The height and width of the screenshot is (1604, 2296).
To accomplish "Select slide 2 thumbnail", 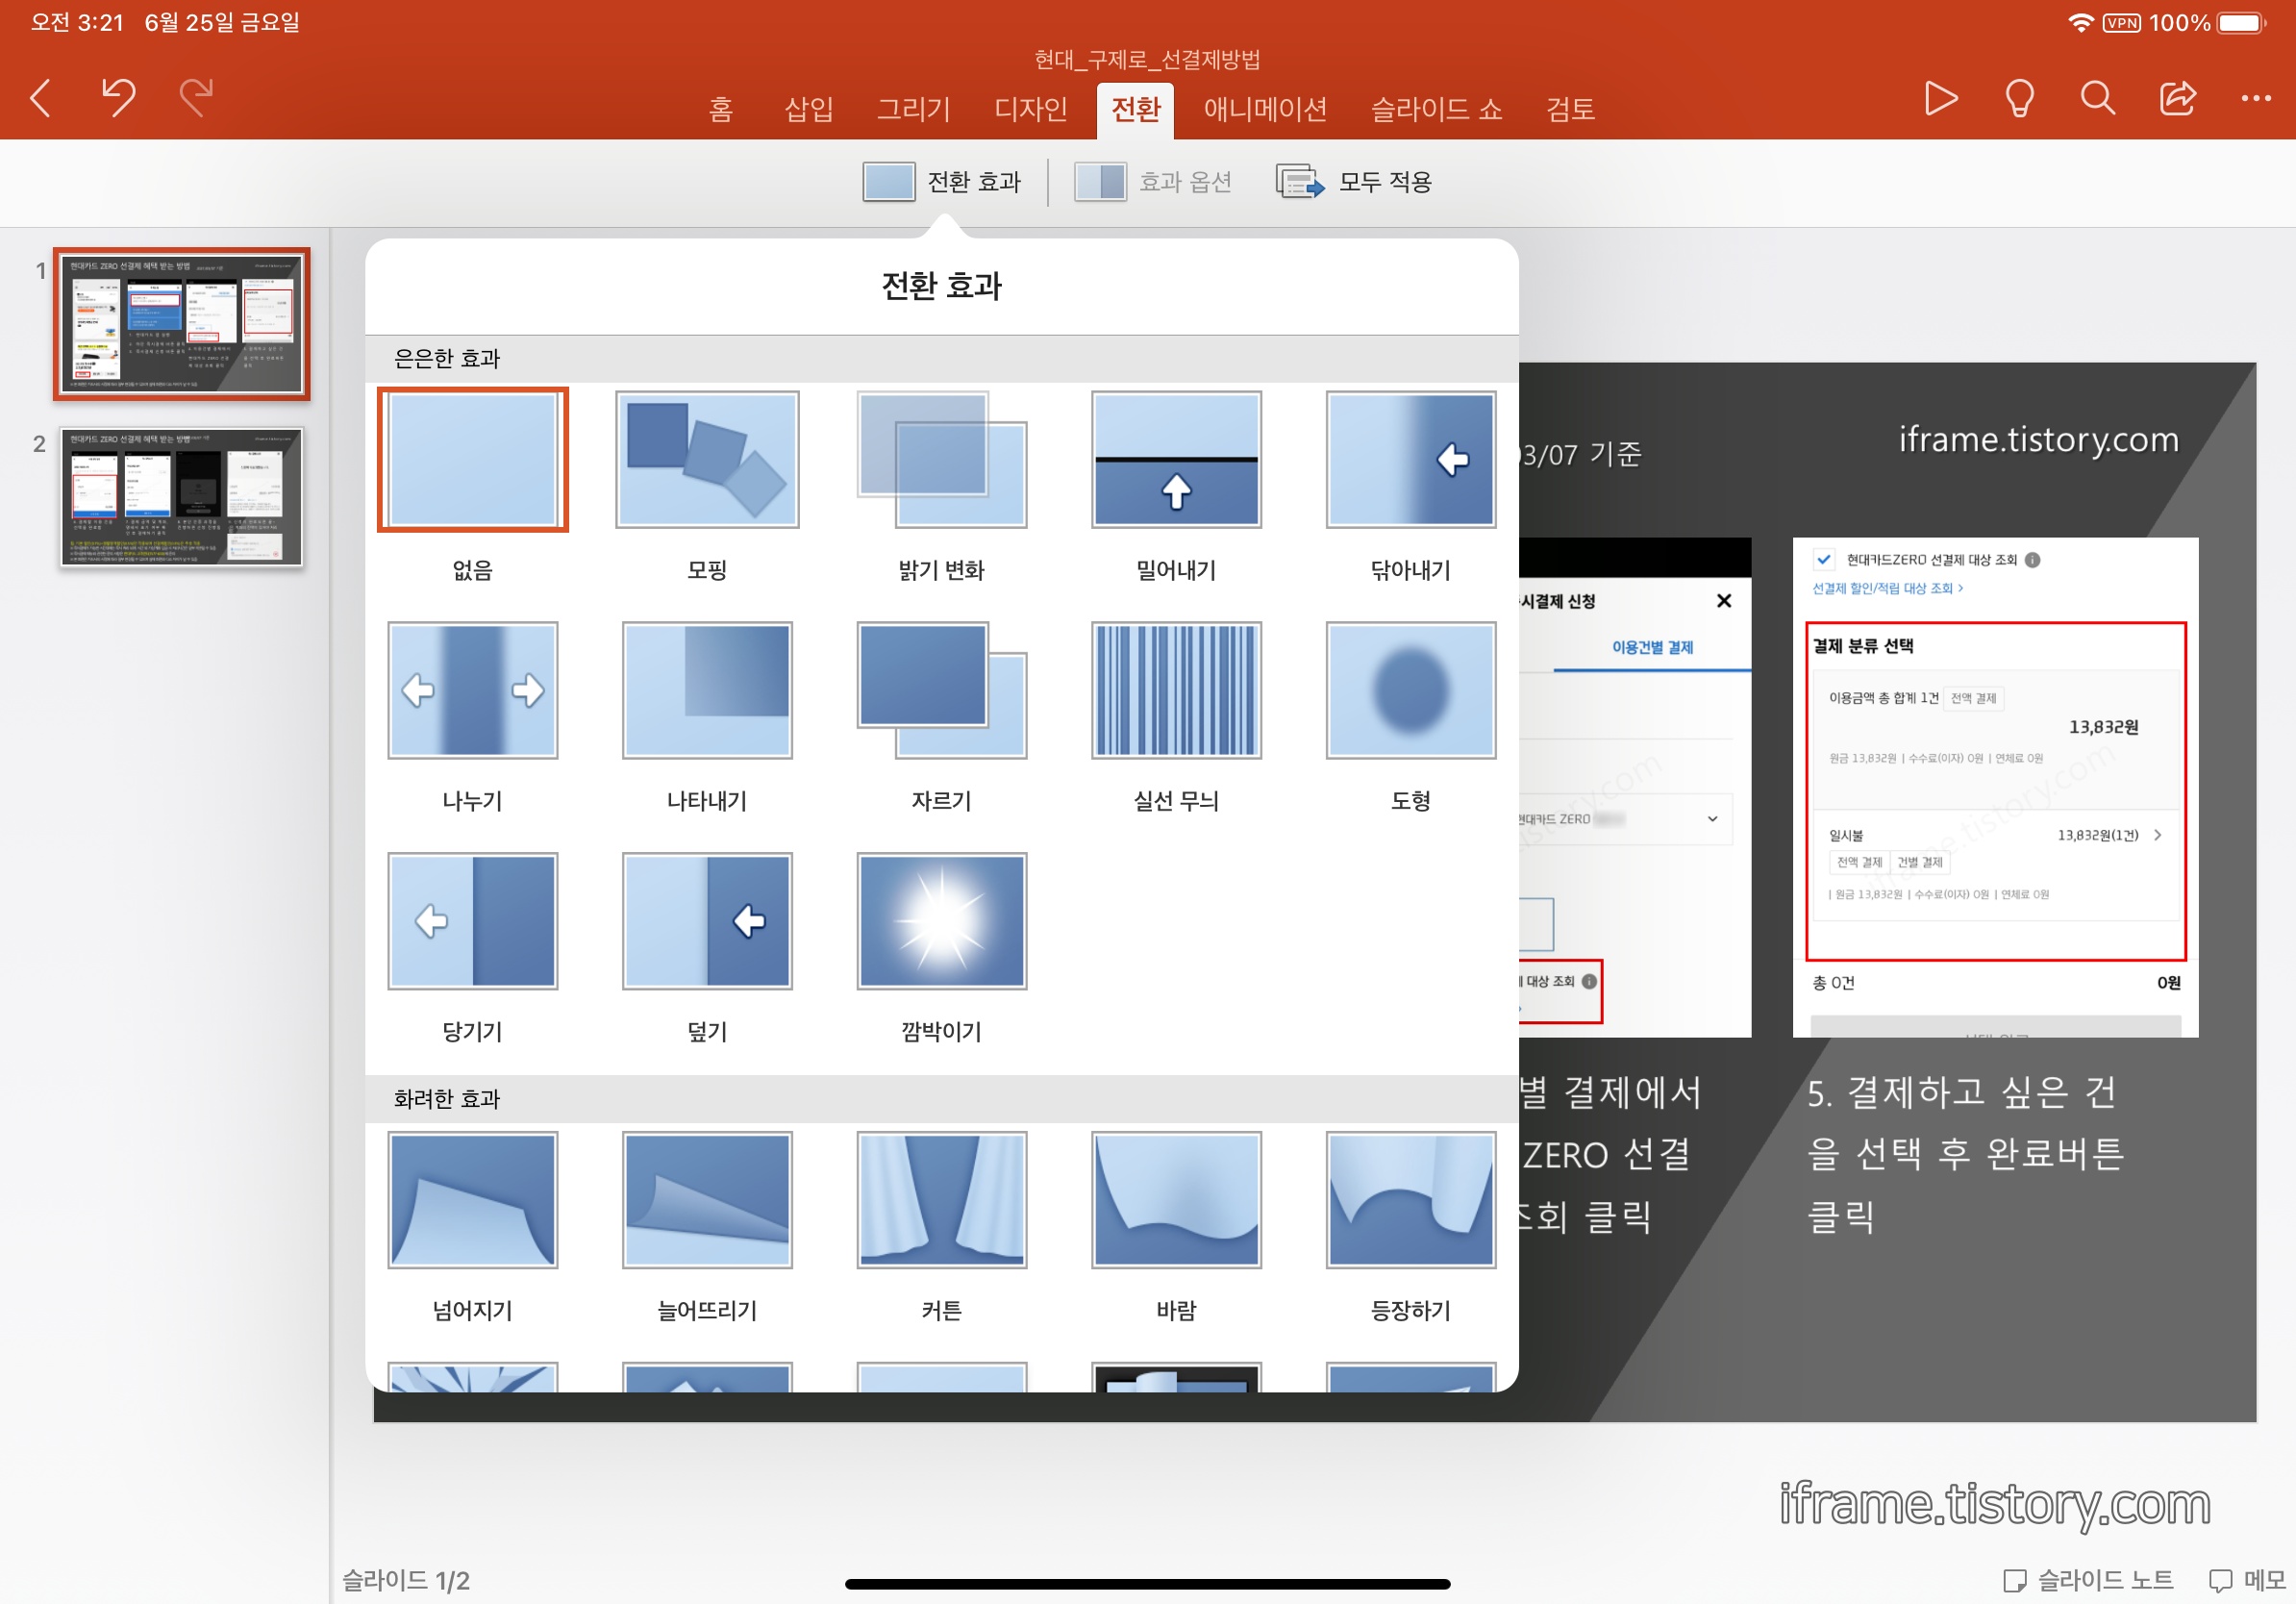I will click(181, 497).
